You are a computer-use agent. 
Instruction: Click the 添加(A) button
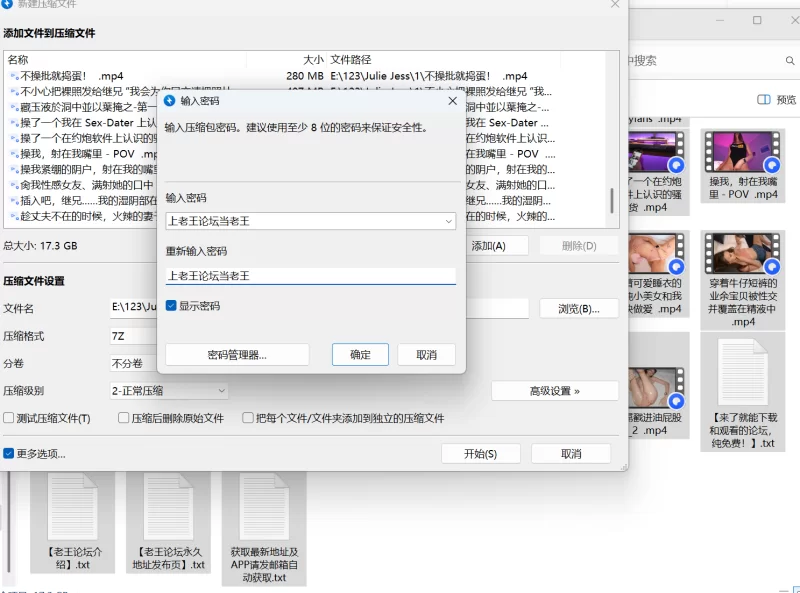pos(488,245)
